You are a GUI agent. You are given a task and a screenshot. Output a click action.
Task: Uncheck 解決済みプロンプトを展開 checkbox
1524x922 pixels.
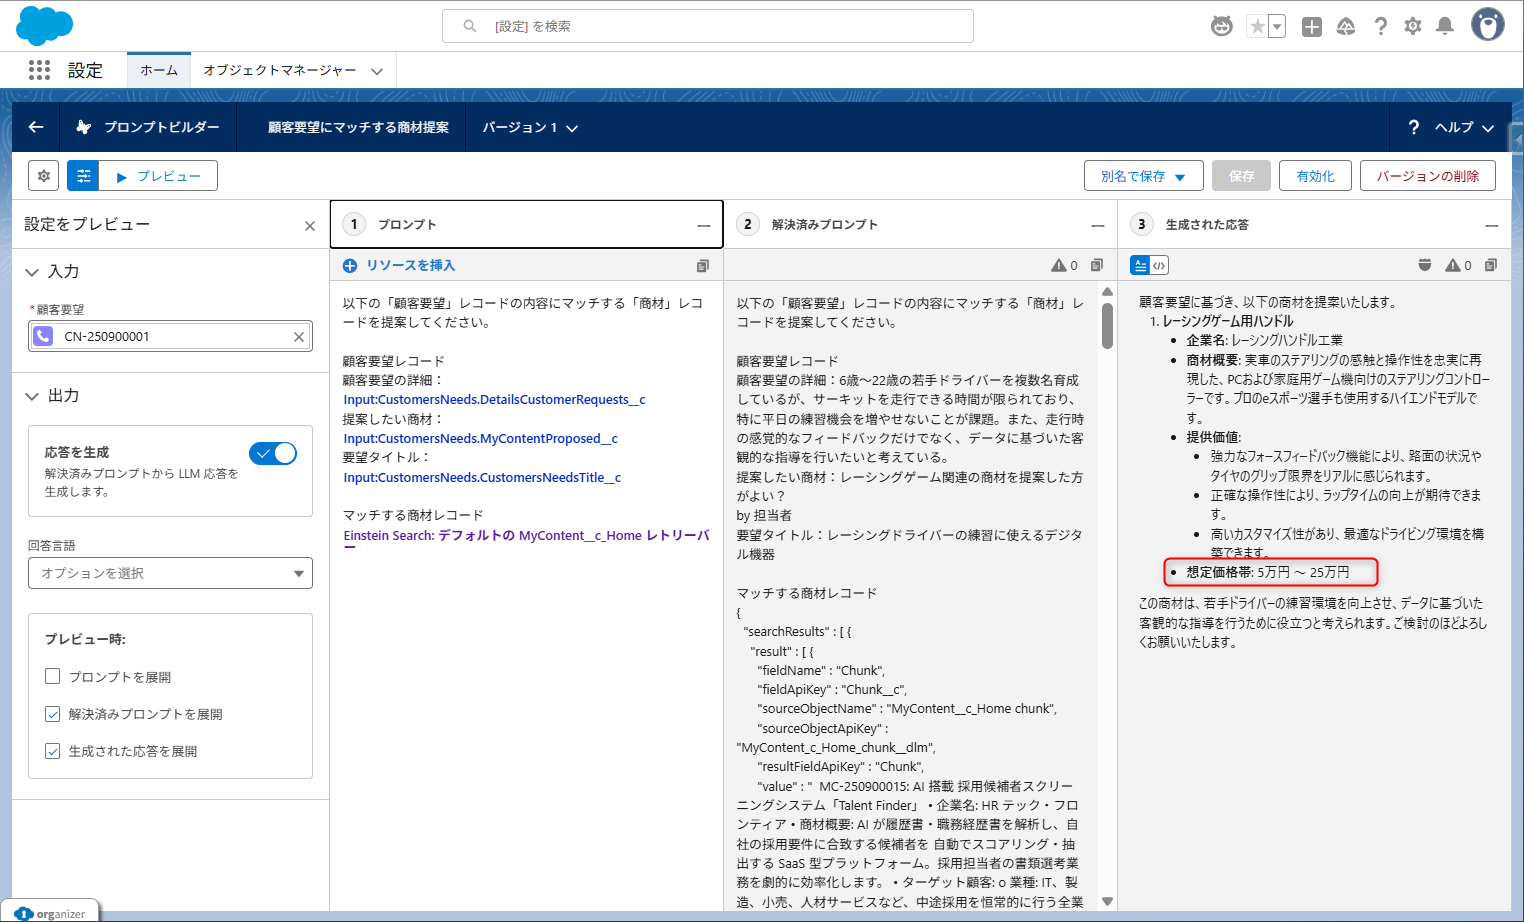53,714
